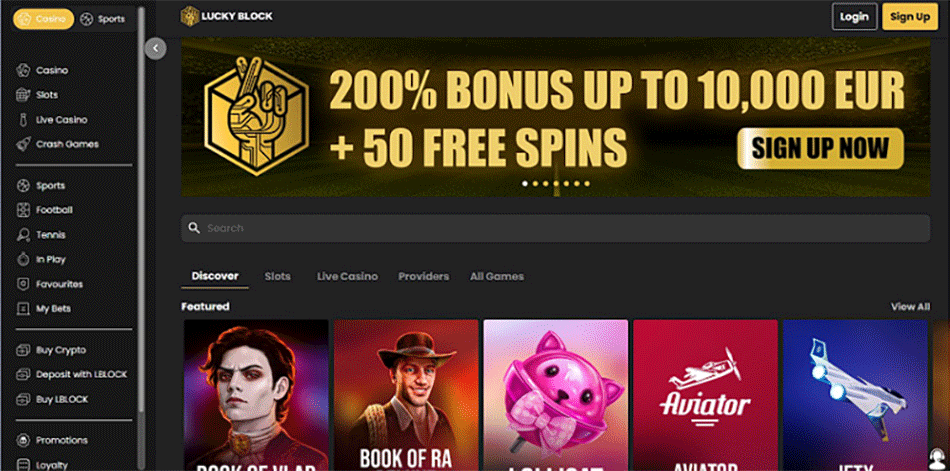
Task: Click the Football icon in sidebar
Action: coord(23,210)
